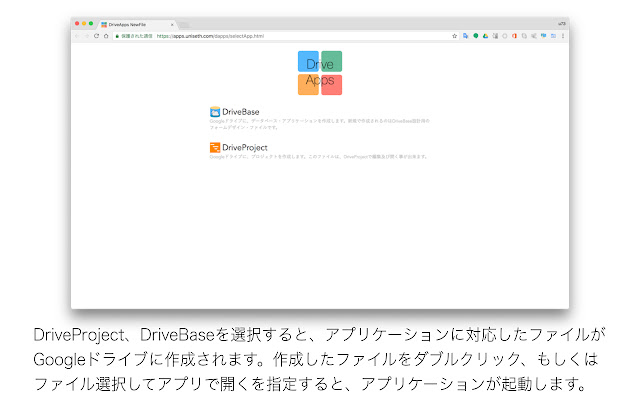This screenshot has height=400, width=640.
Task: Open the Chrome three-dot menu
Action: [563, 36]
